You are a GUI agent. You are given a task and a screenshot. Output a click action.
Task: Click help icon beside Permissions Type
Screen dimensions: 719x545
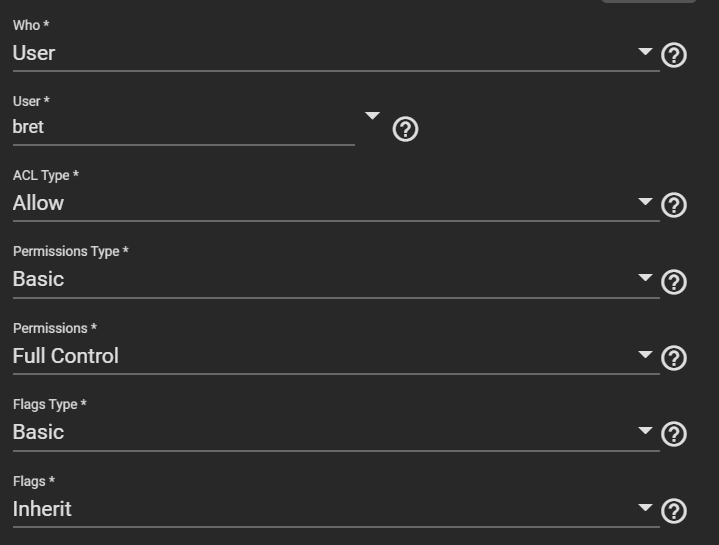(x=674, y=282)
